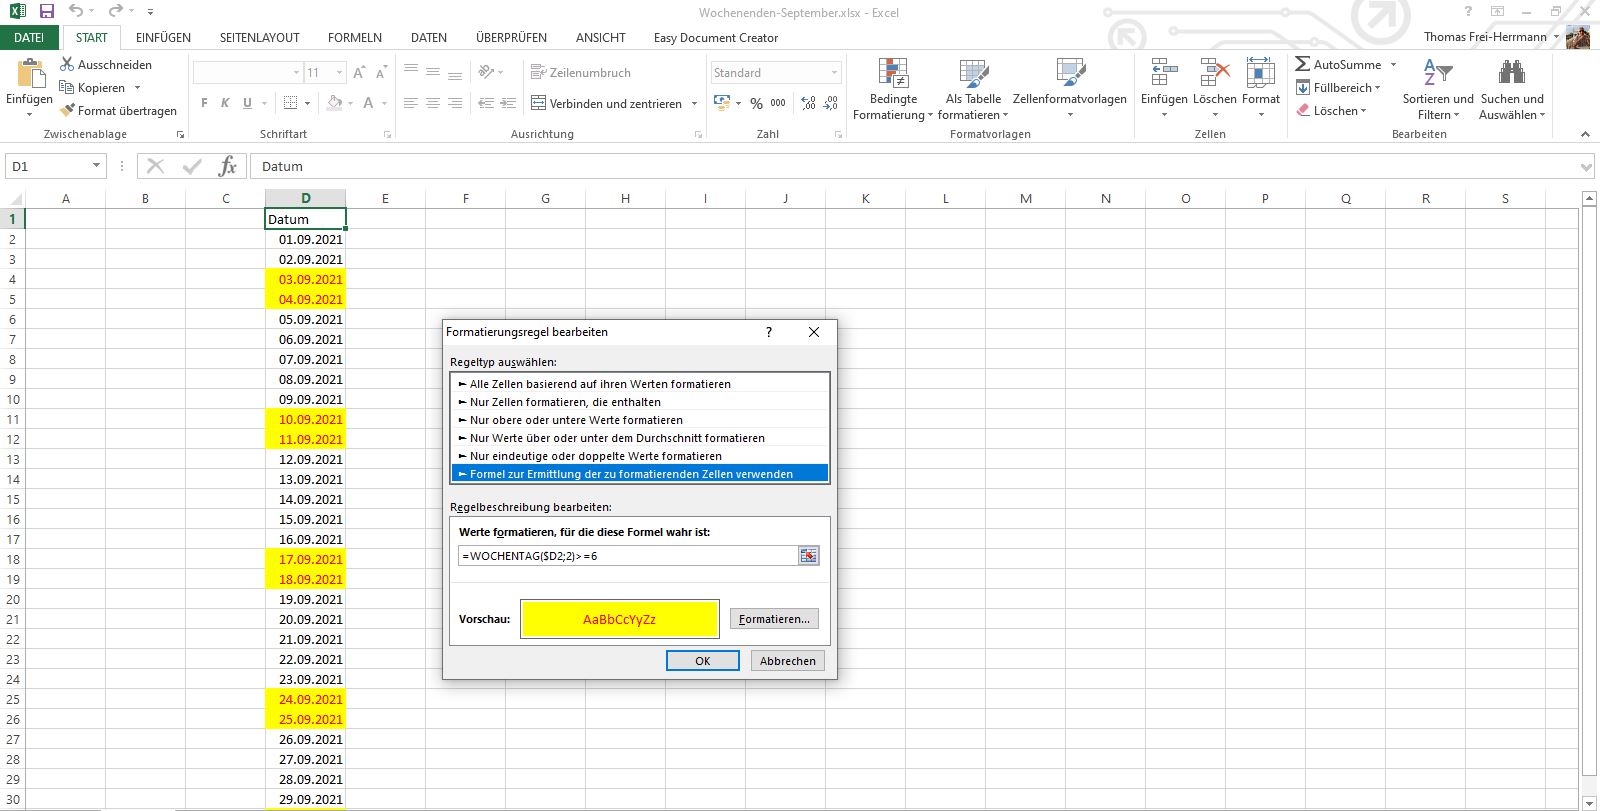Screen dimensions: 1600x811
Task: Click the Bedingte Formatierung icon
Action: point(893,73)
